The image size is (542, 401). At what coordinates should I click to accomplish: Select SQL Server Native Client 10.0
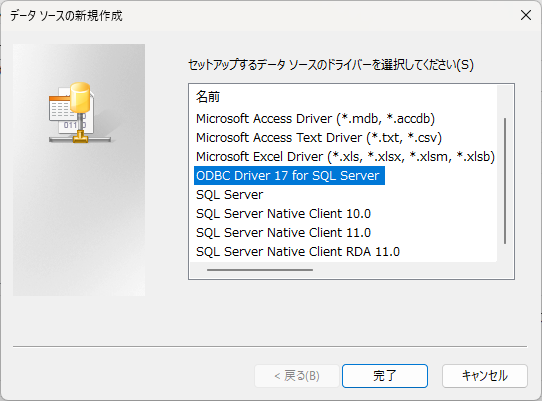pos(283,214)
